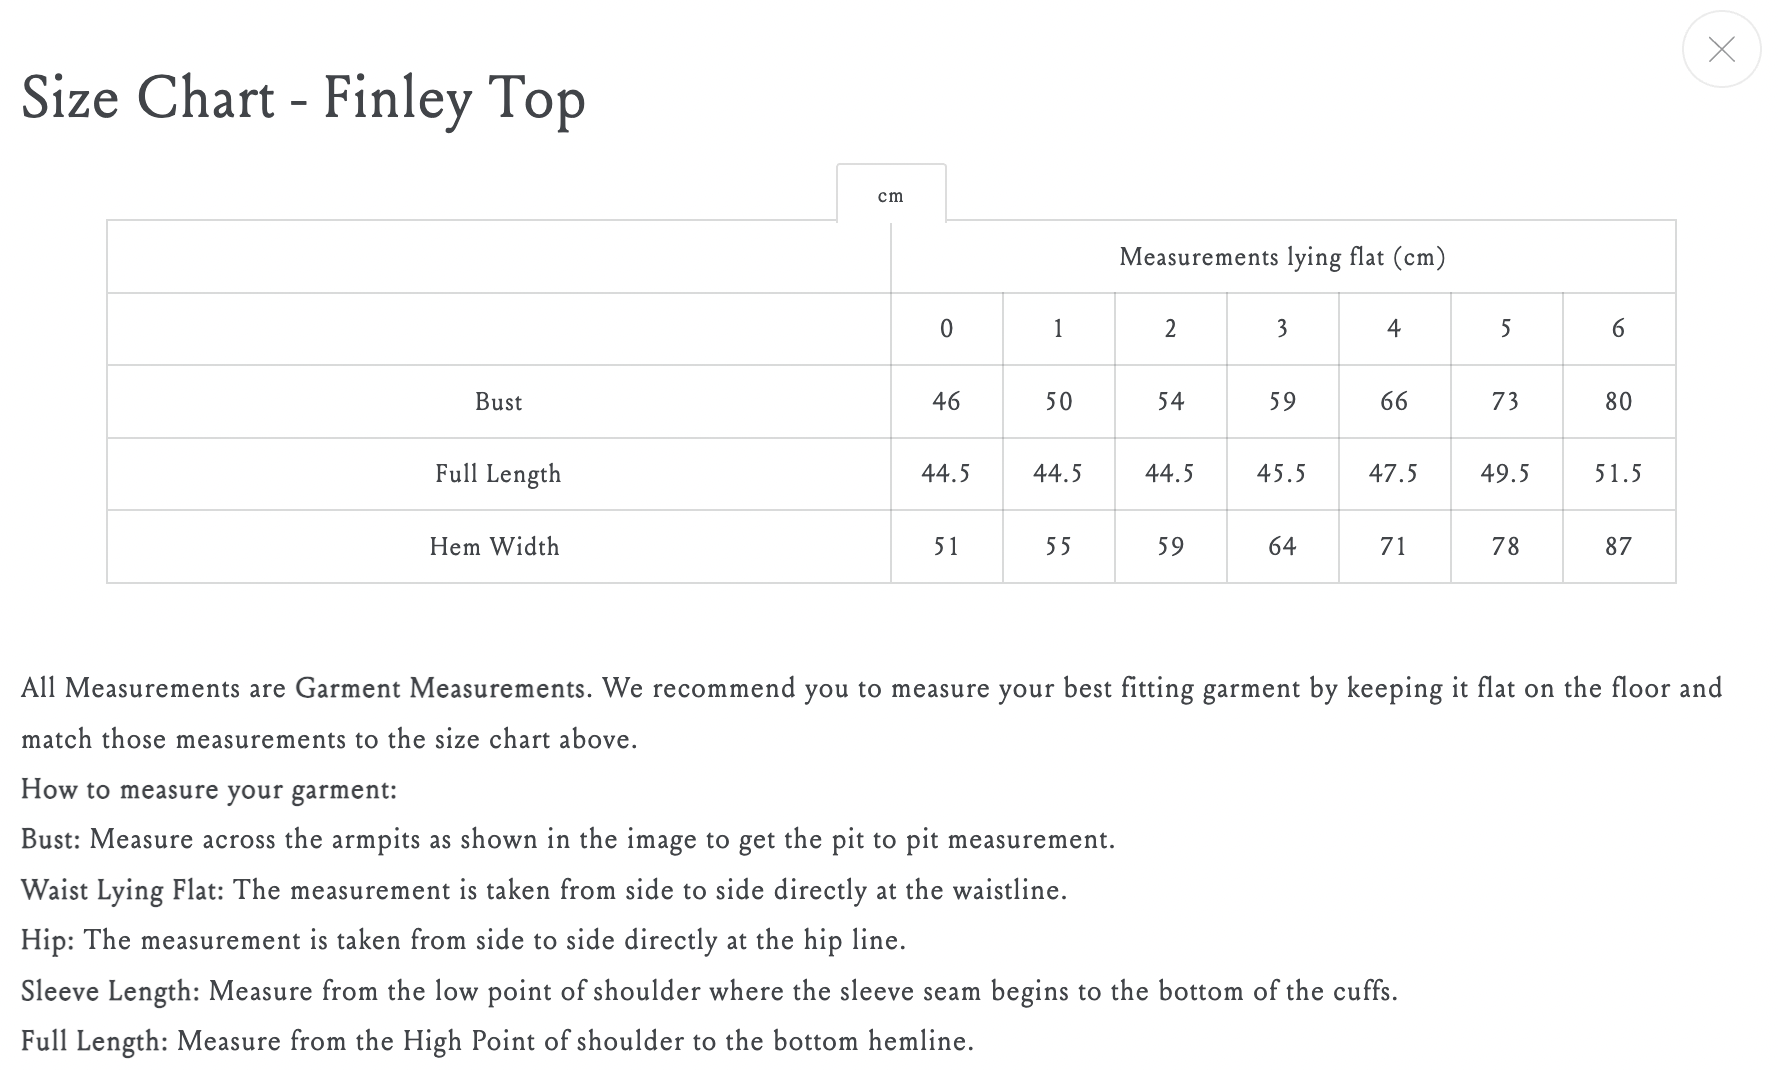Select hem width 64 cell
Screen dimensions: 1778x1070
tap(1283, 547)
